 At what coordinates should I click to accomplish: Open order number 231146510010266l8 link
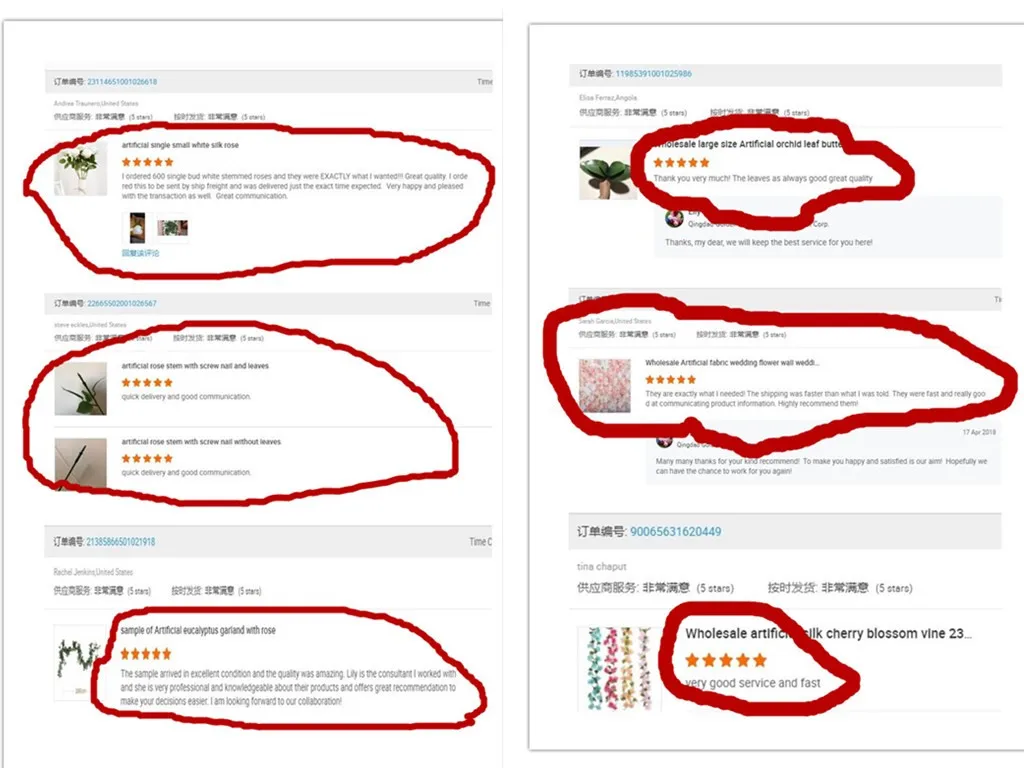121,82
